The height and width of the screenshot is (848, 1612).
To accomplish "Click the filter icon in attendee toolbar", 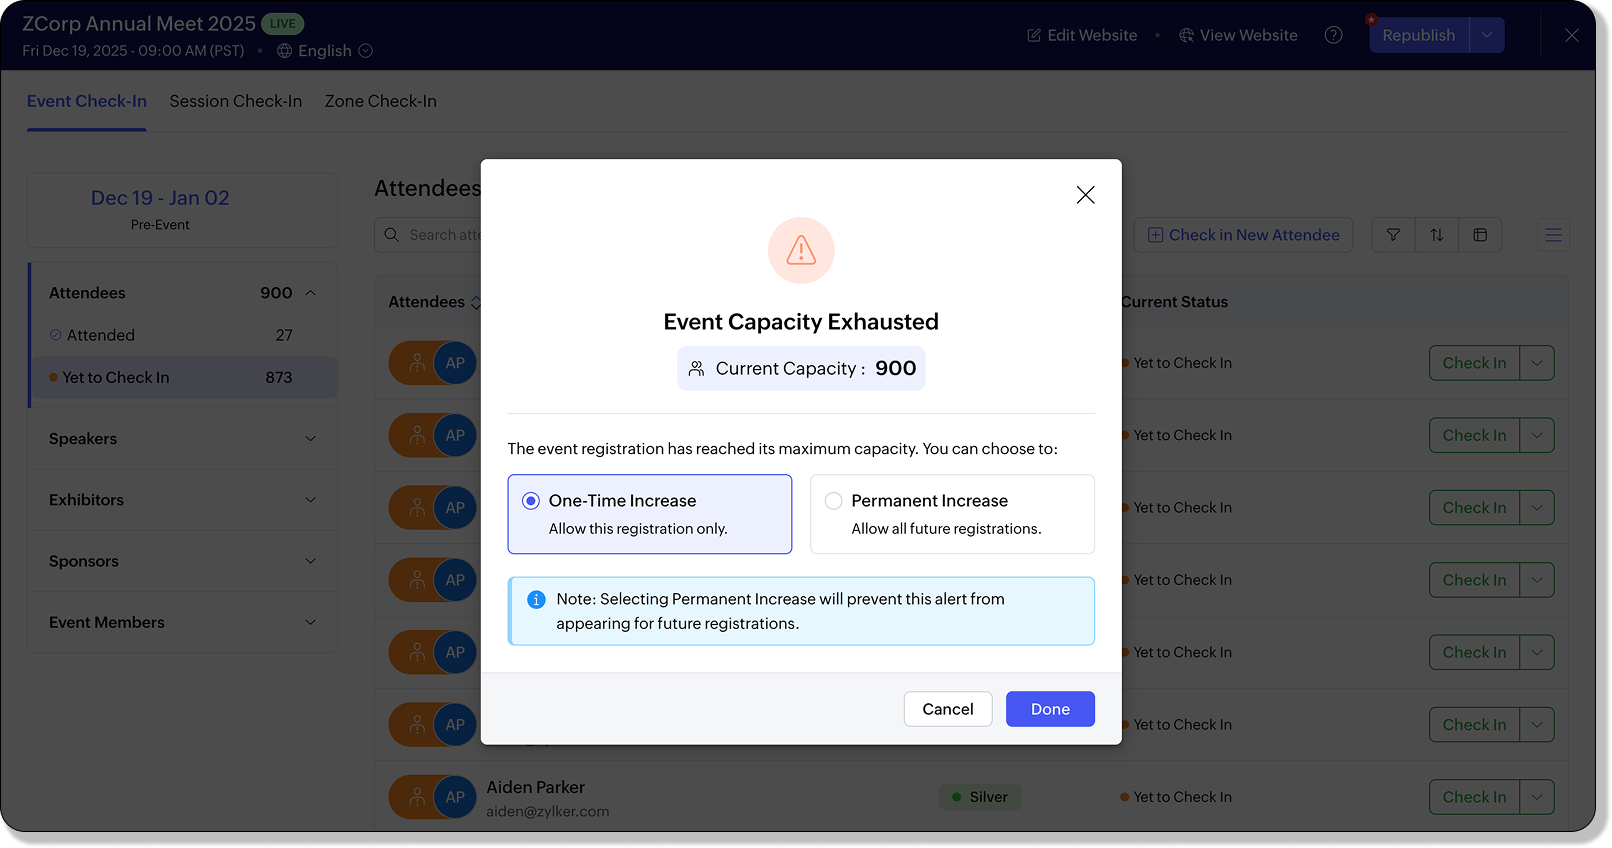I will click(1393, 235).
